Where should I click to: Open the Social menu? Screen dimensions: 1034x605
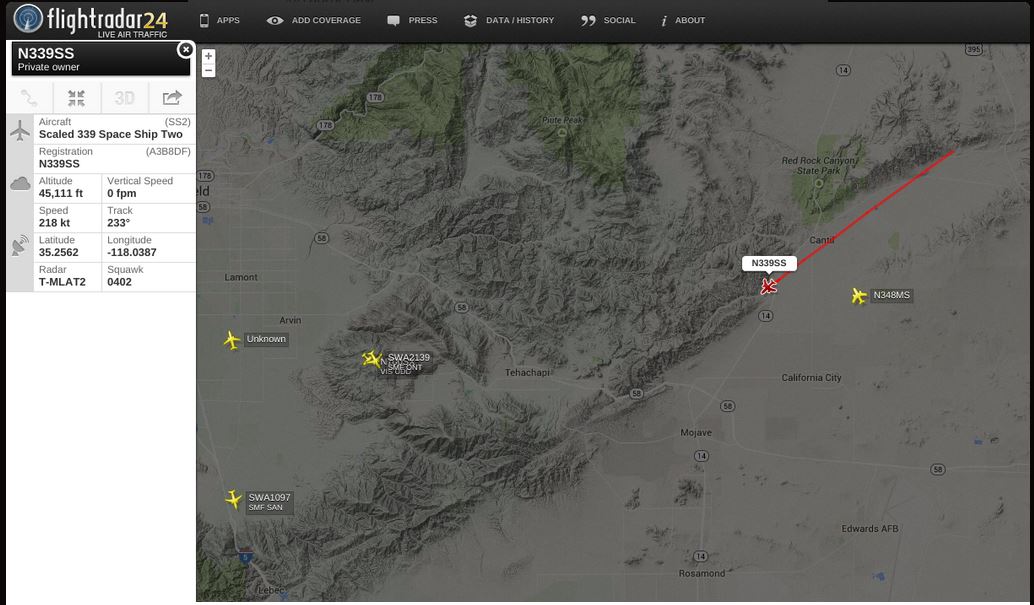(608, 20)
